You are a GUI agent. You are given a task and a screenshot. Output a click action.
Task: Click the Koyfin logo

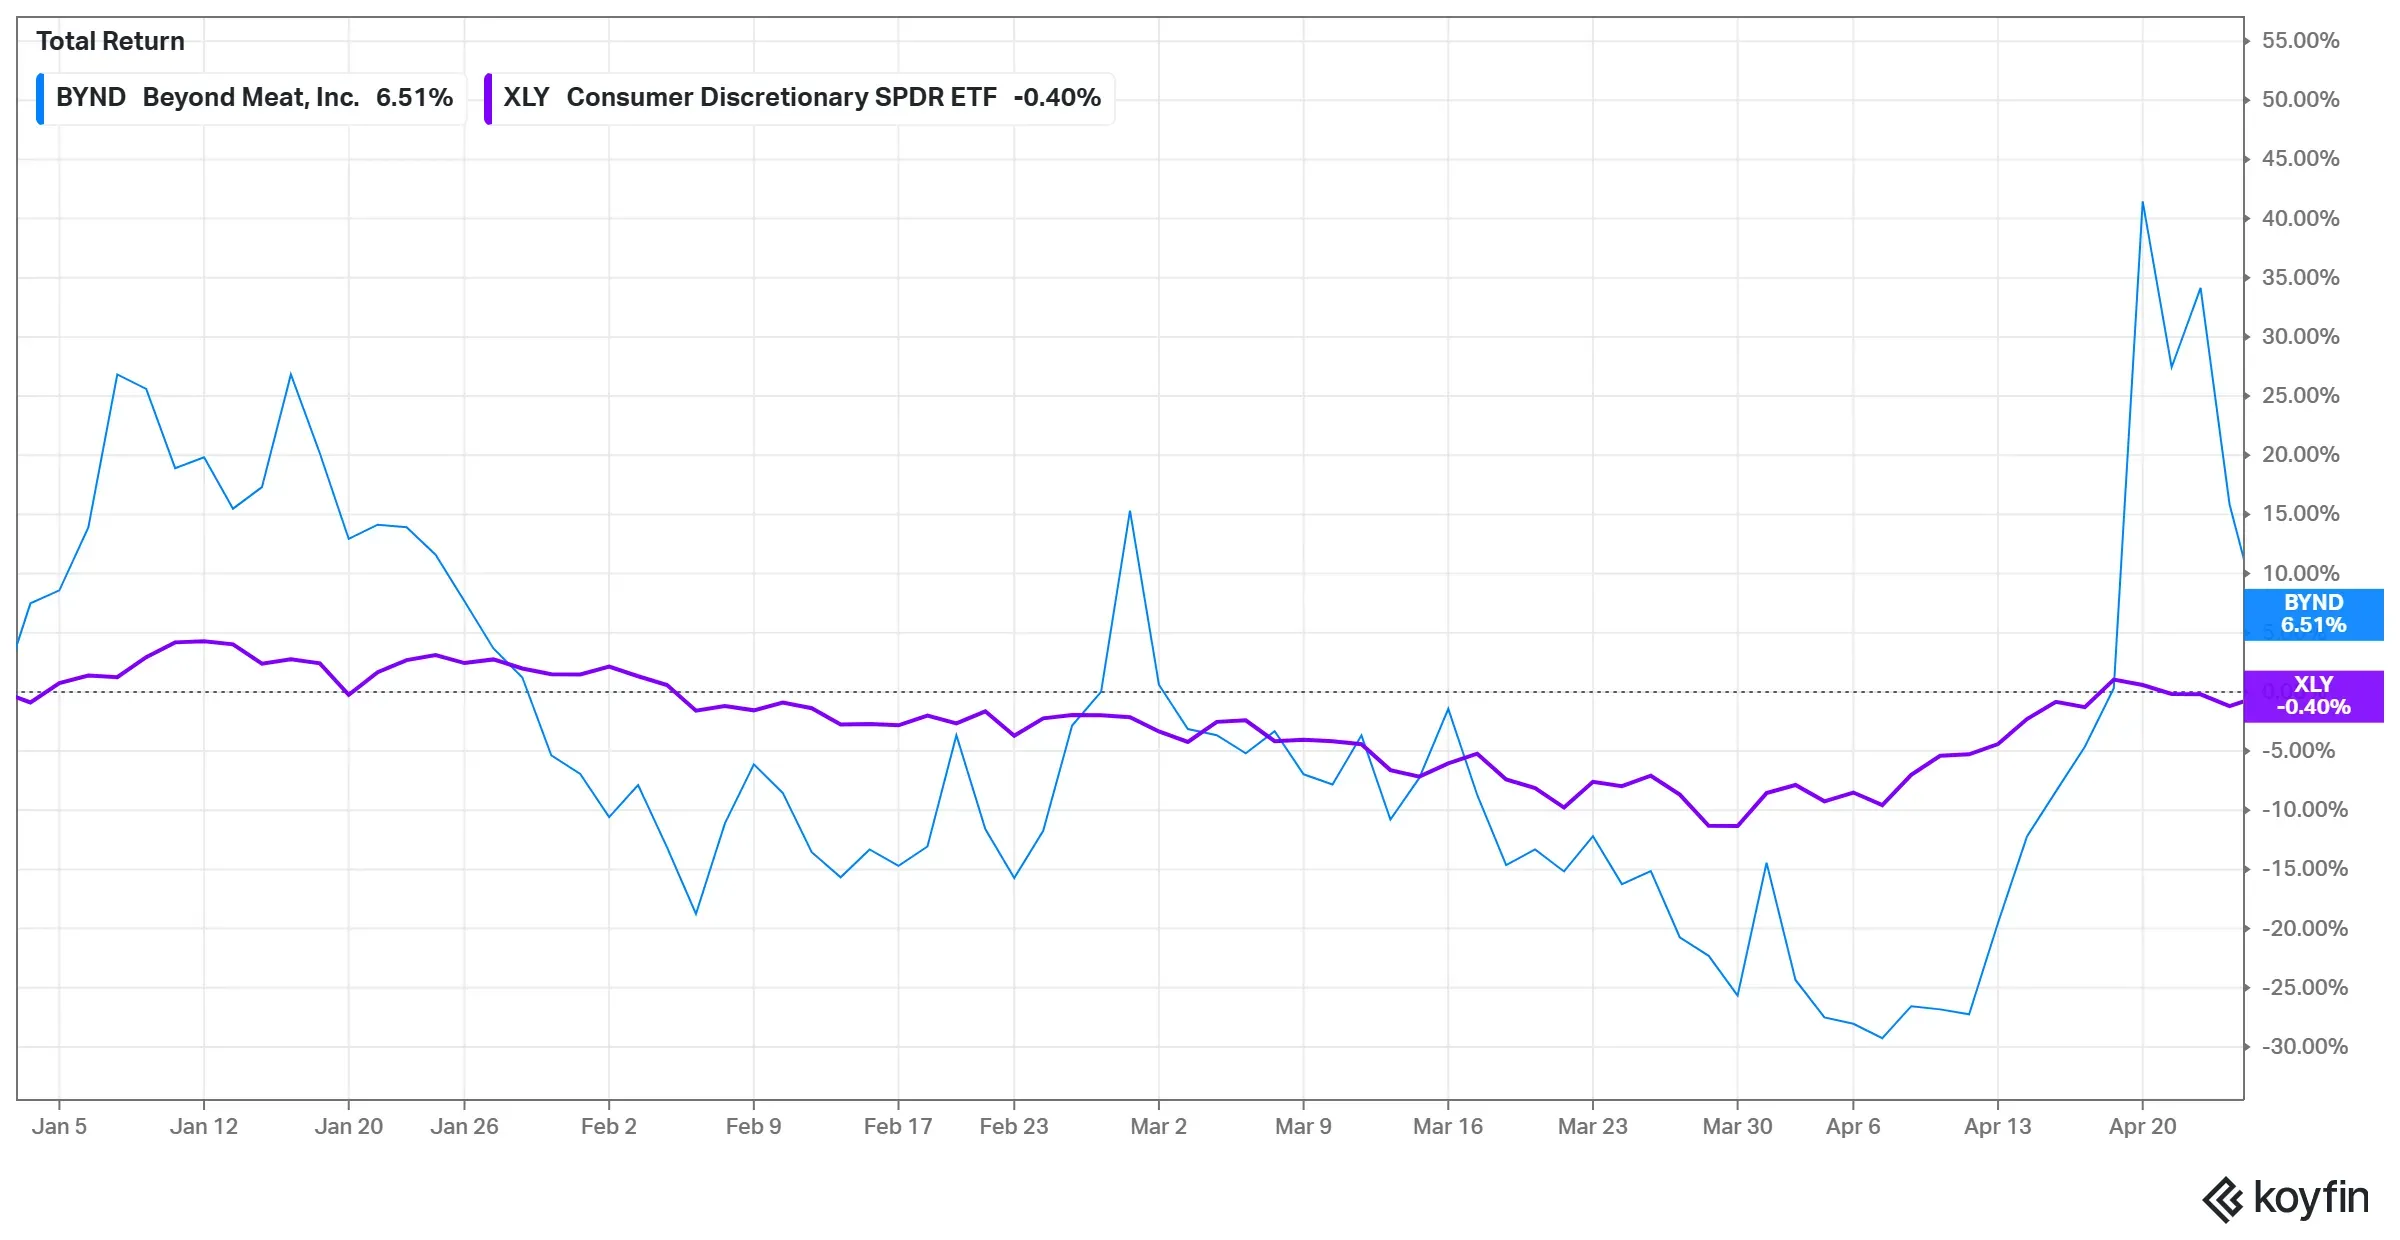point(2286,1198)
